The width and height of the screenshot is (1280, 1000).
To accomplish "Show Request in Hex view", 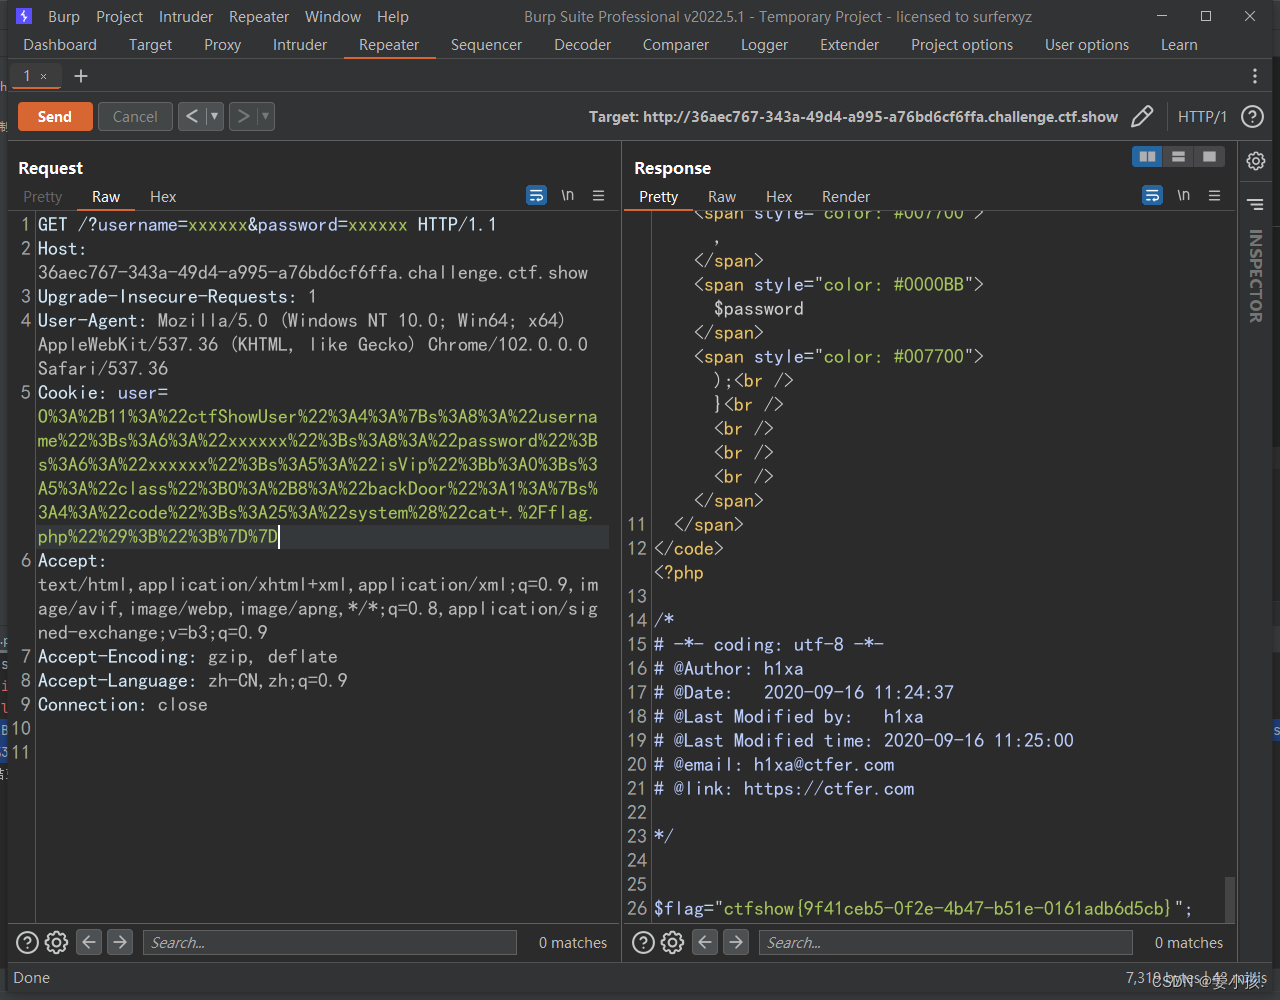I will coord(163,197).
